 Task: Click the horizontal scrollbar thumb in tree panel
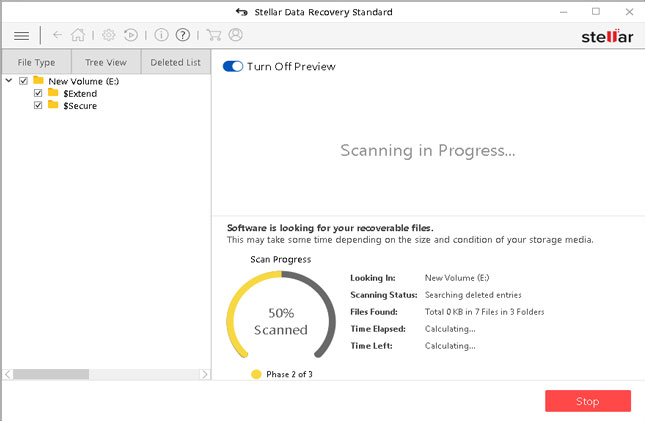[51, 374]
